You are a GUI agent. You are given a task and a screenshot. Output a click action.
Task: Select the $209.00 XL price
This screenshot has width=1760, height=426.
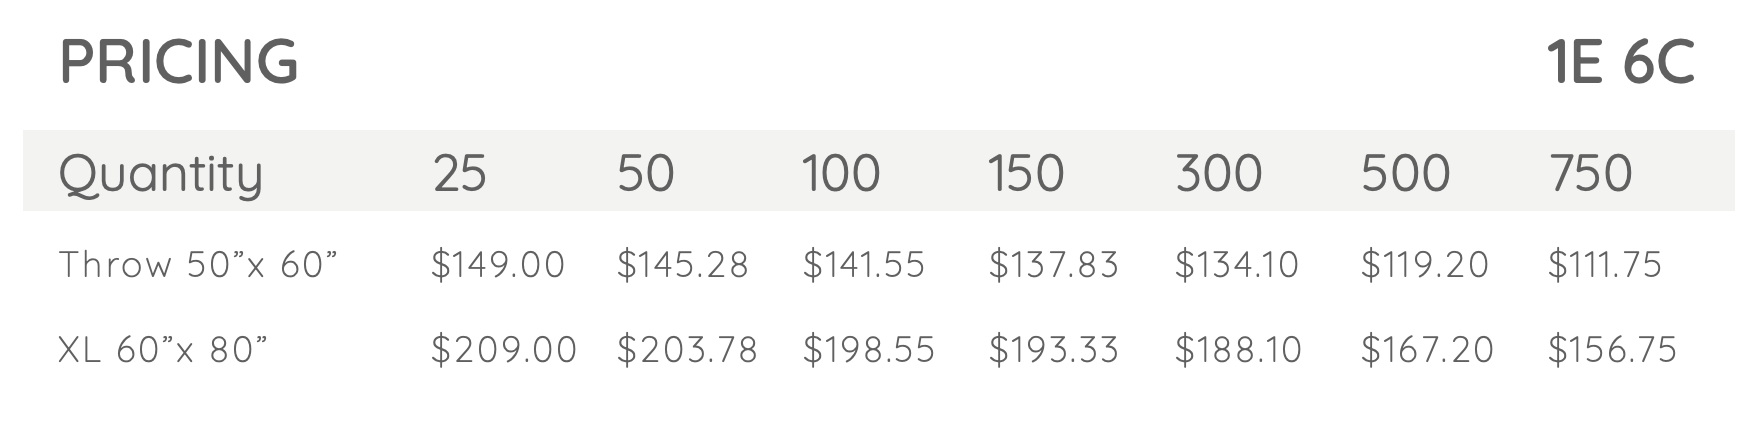(504, 350)
